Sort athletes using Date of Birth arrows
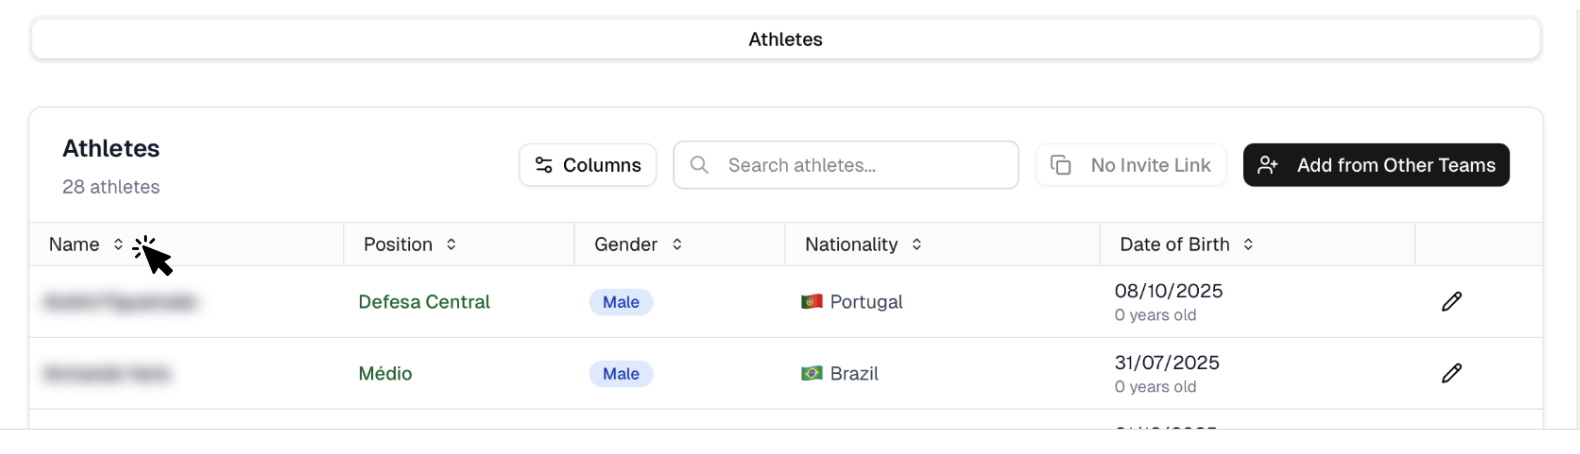Viewport: 1580px width, 454px height. [x=1248, y=244]
